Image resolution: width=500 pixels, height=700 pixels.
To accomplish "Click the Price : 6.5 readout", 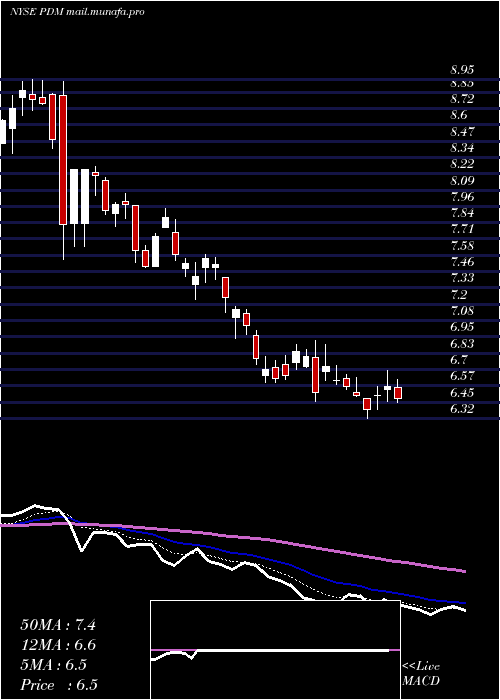I will (59, 685).
